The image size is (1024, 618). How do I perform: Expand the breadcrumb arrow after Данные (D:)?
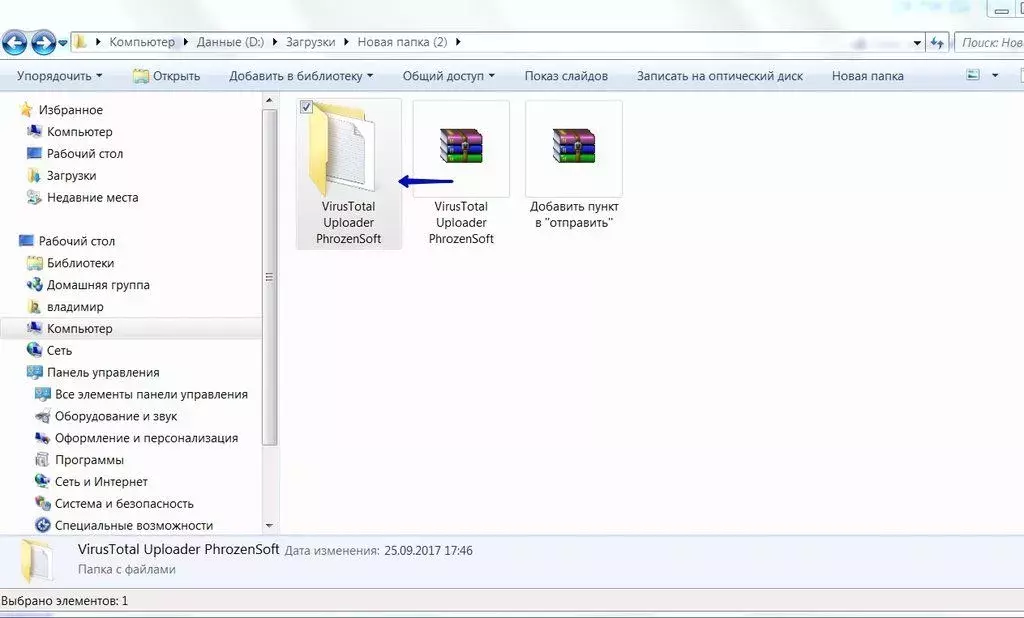274,42
